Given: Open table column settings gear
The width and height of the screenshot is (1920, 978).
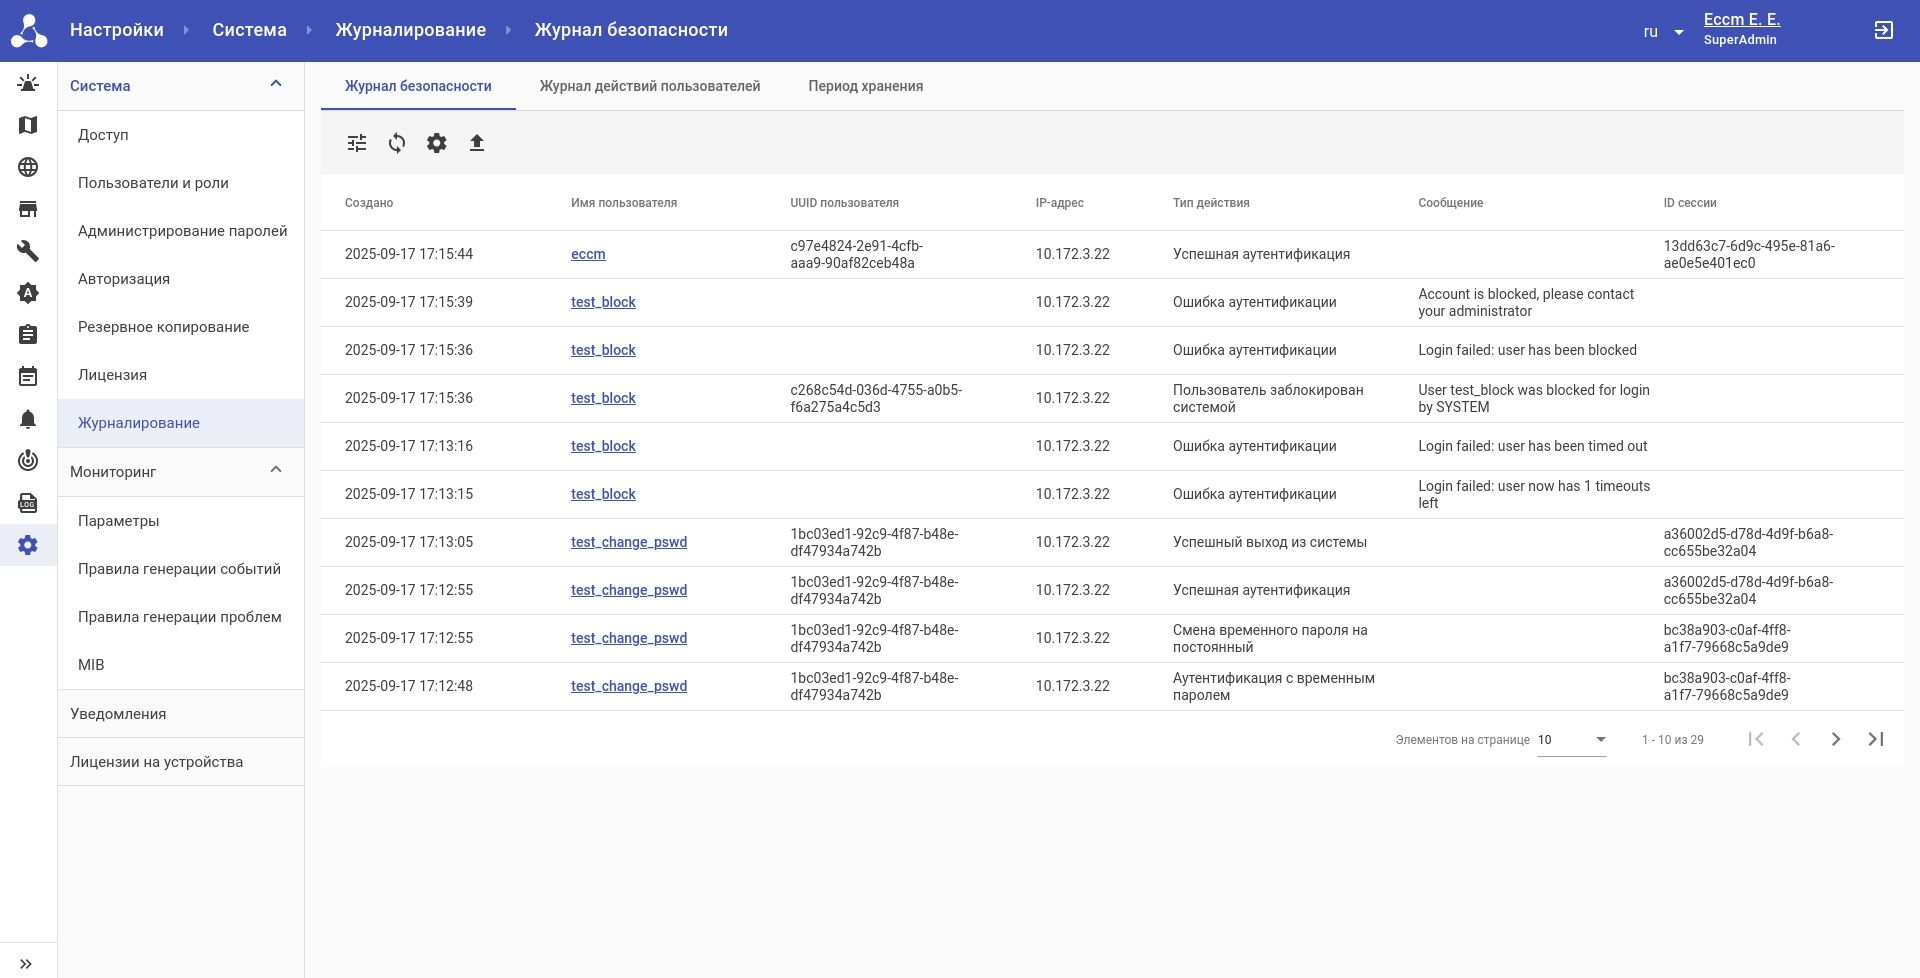Looking at the screenshot, I should pos(437,143).
